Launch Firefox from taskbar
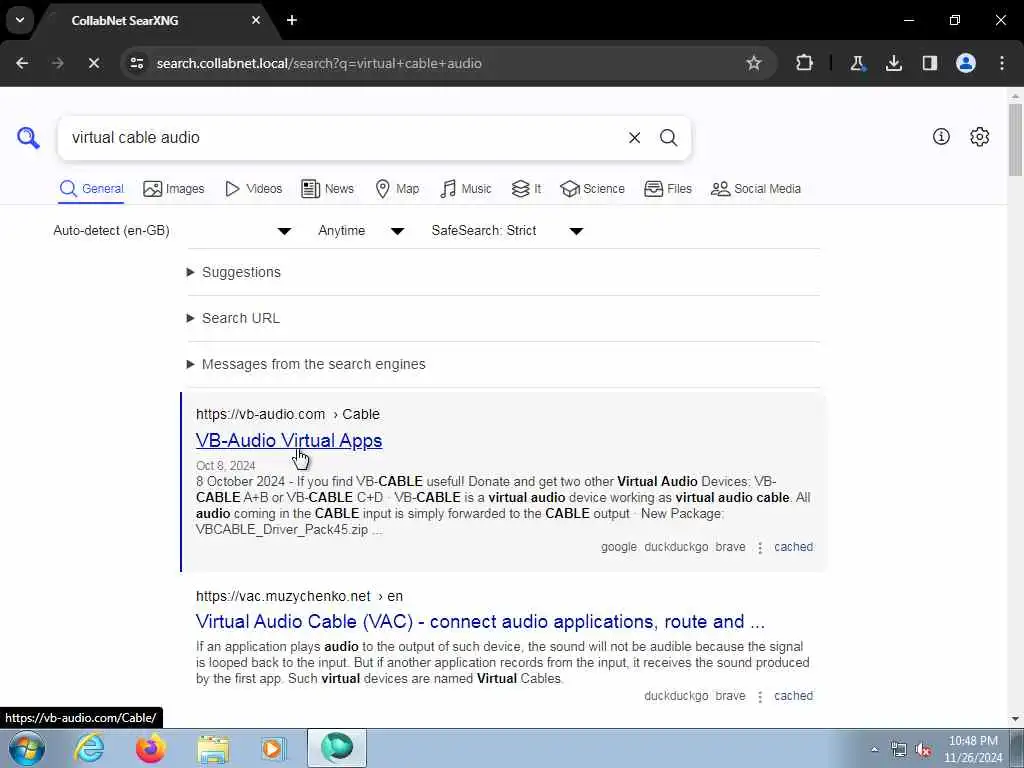This screenshot has width=1024, height=768. [151, 748]
